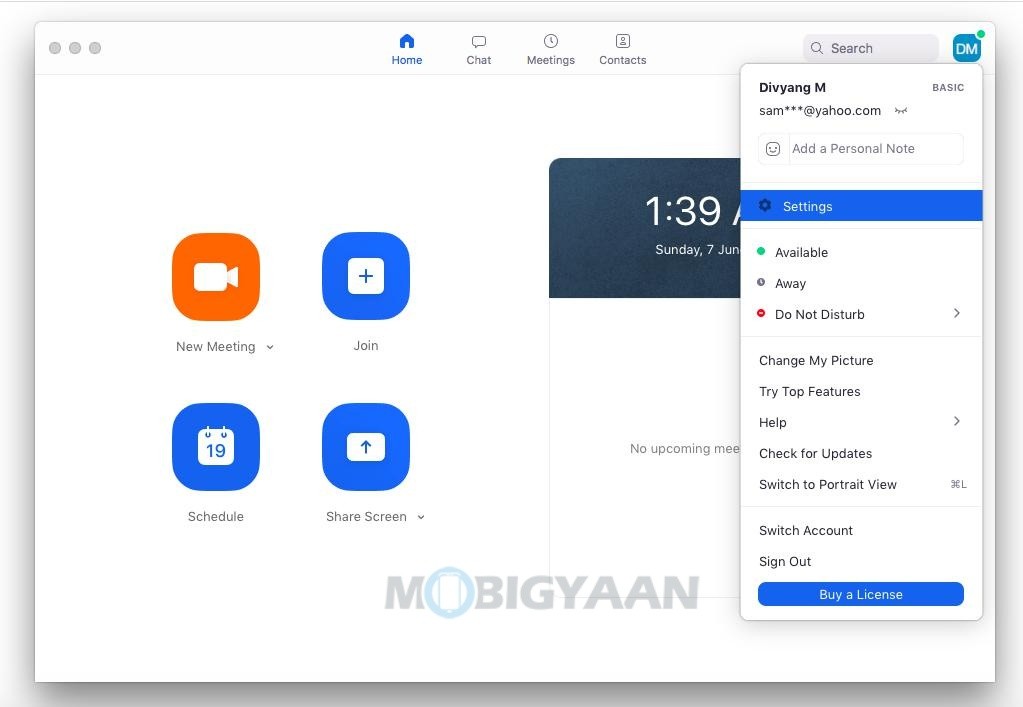Click Sign Out in the profile menu
The width and height of the screenshot is (1023, 707).
(785, 562)
